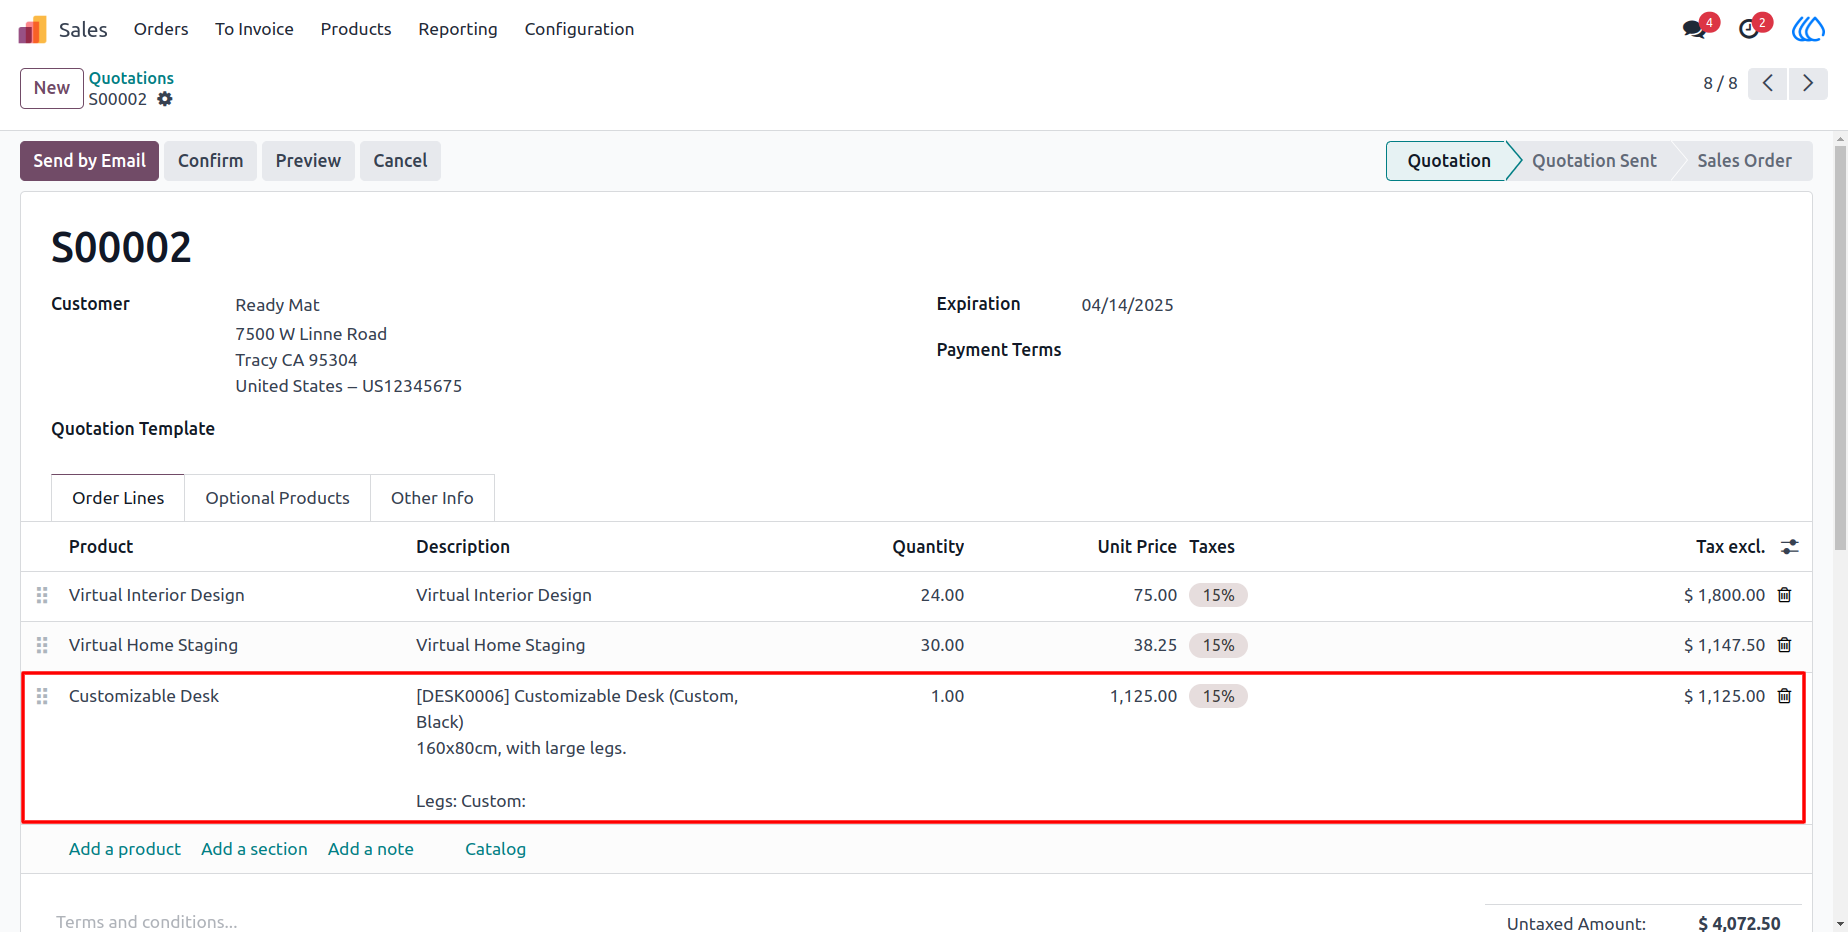
Task: Delete the Customizable Desk line
Action: 1784,696
